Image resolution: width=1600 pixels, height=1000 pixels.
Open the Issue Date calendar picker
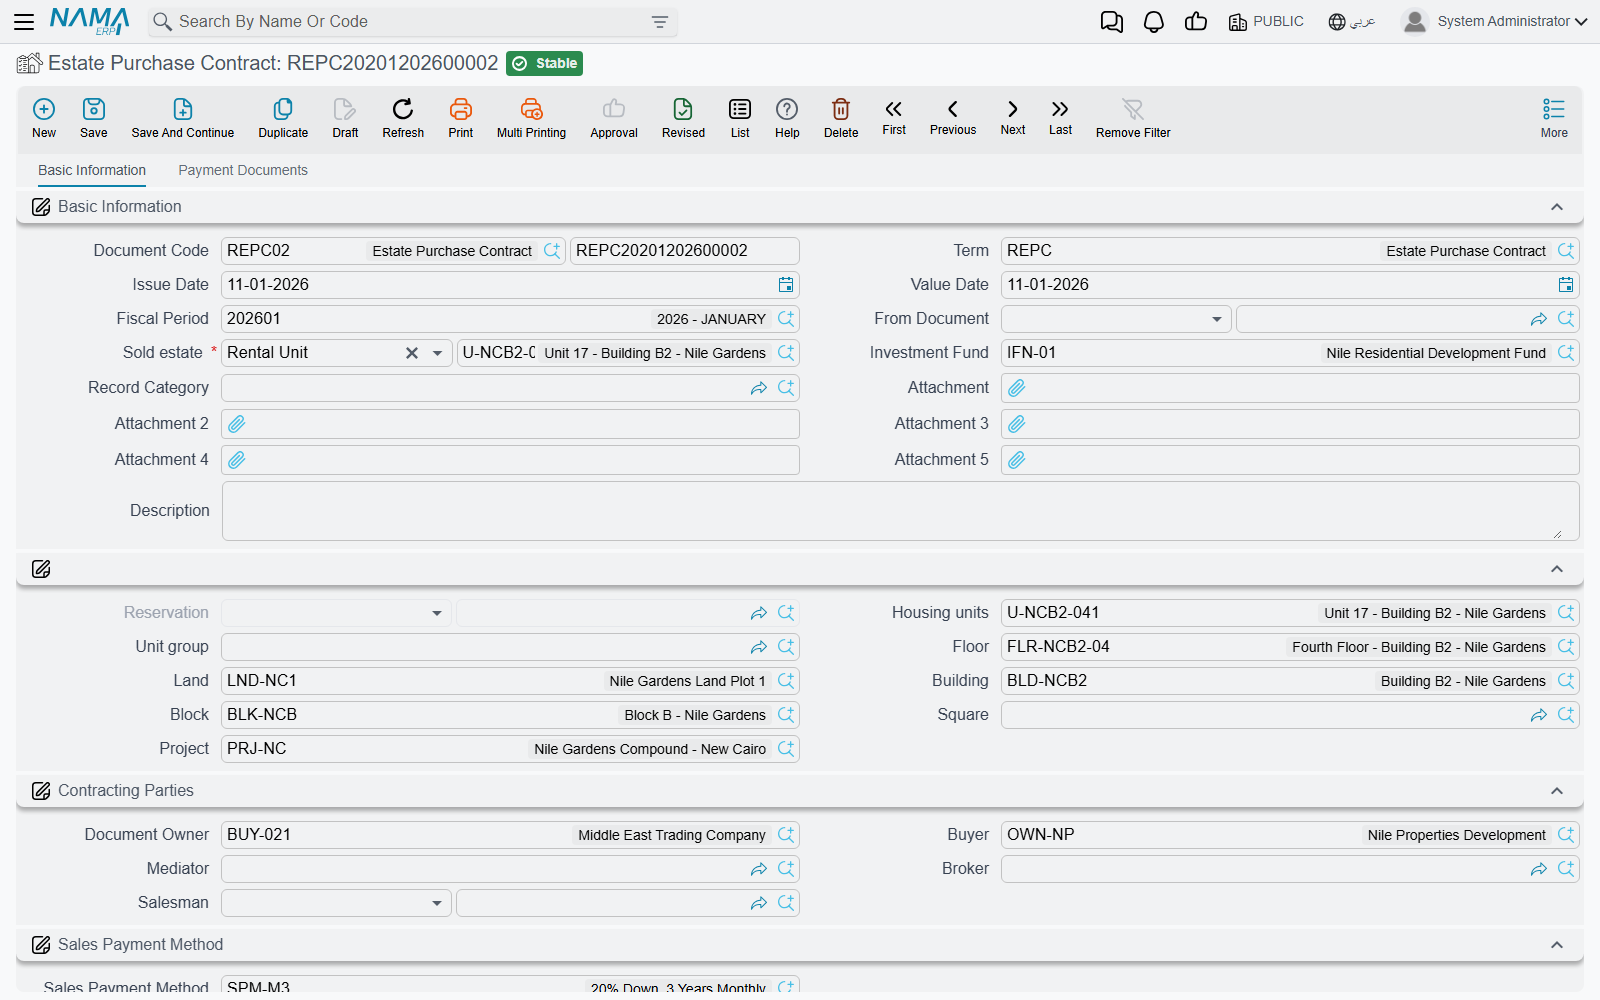(786, 285)
